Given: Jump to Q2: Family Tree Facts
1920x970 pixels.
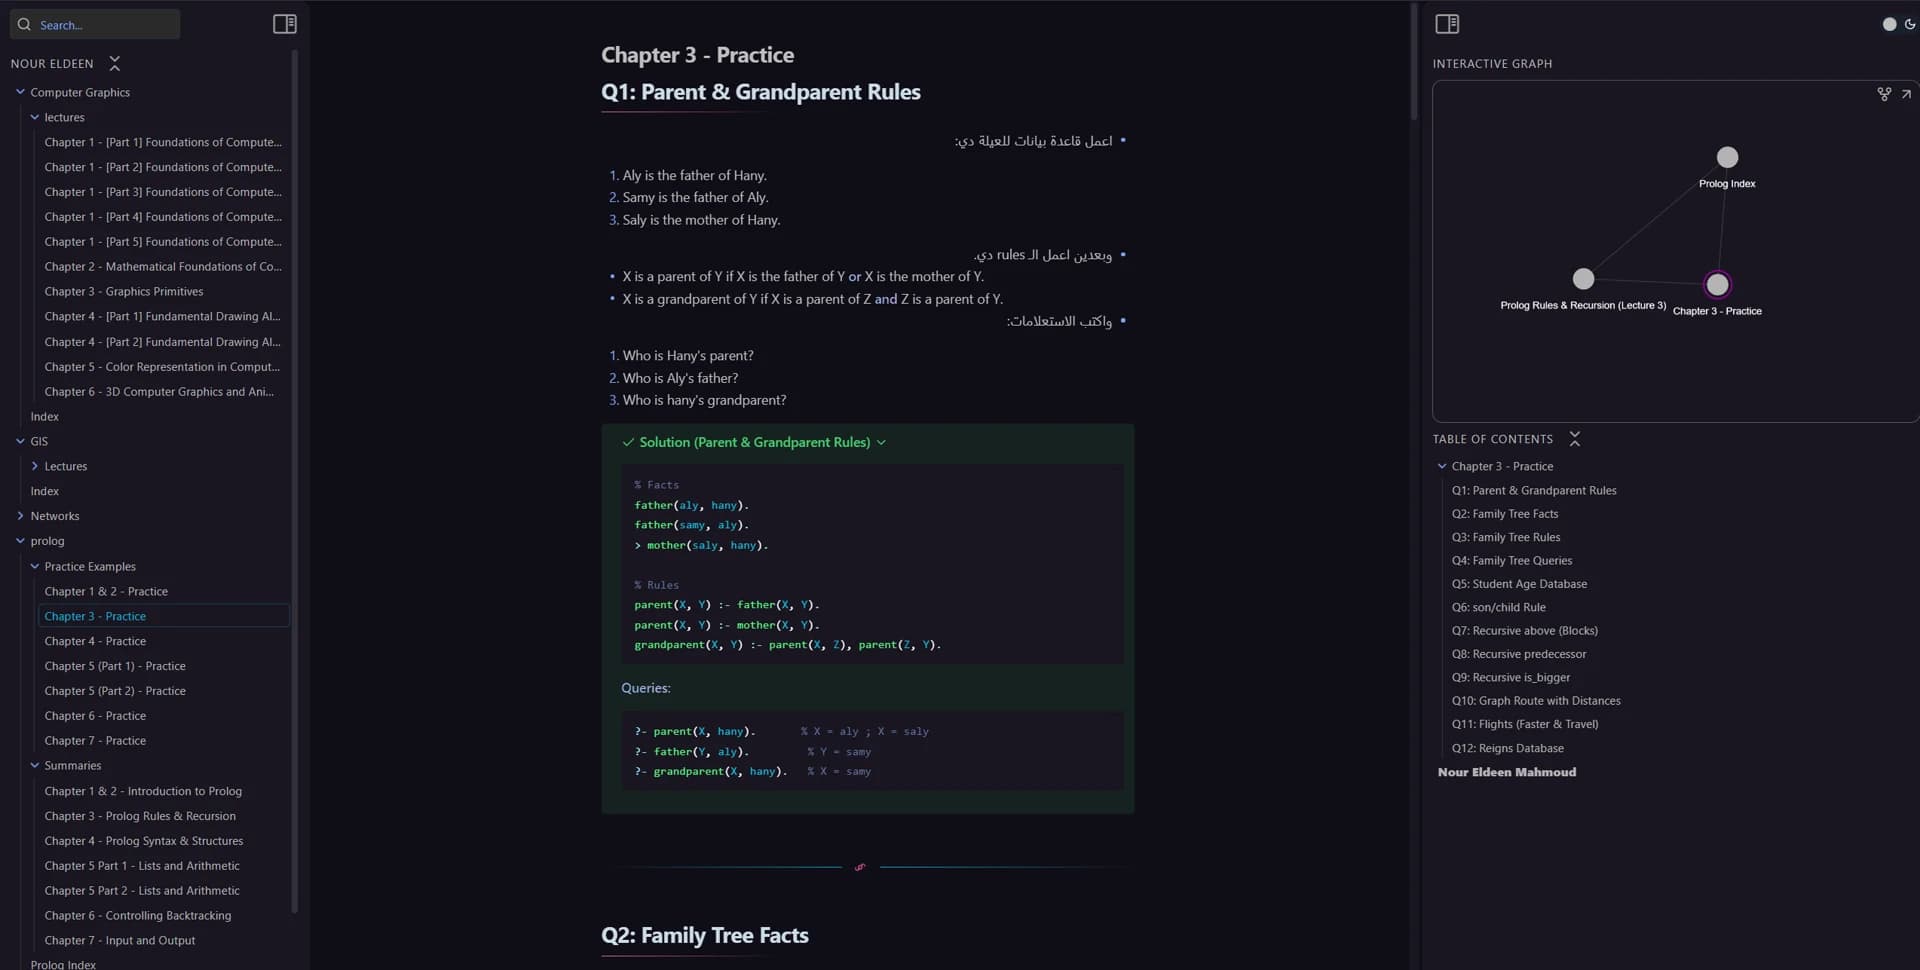Looking at the screenshot, I should click(x=1505, y=514).
